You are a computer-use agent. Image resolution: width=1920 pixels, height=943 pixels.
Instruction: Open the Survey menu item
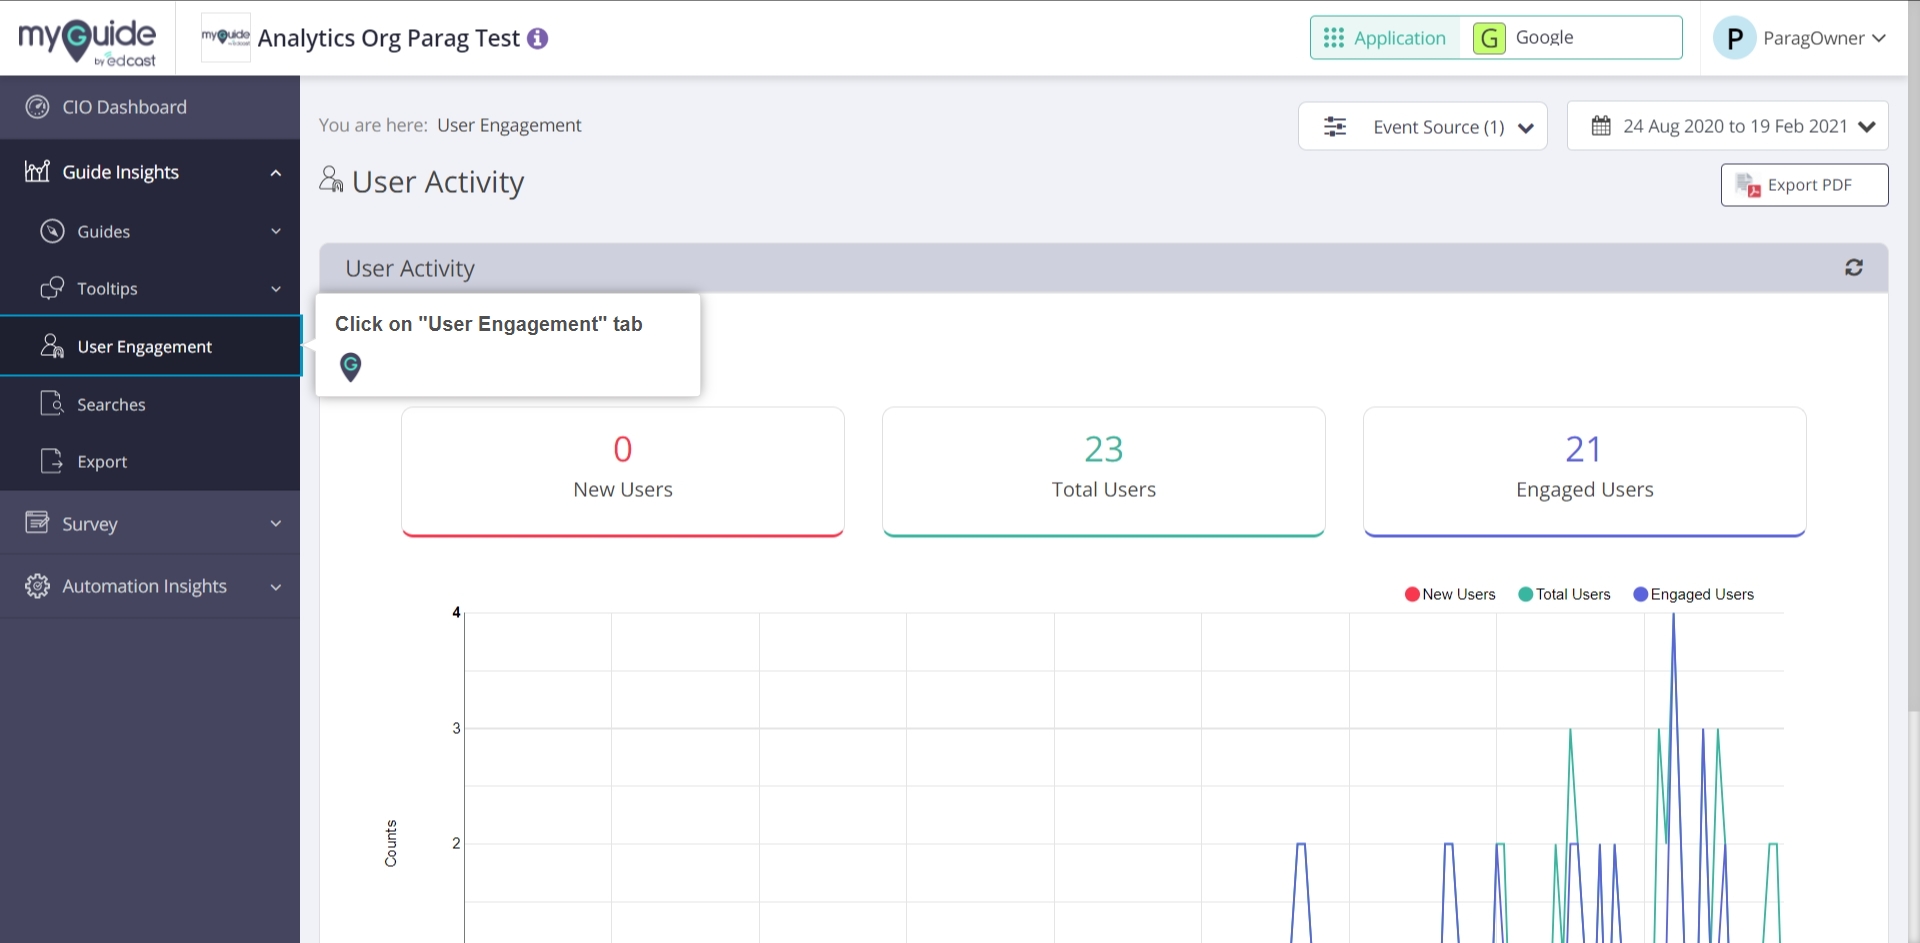[x=150, y=523]
